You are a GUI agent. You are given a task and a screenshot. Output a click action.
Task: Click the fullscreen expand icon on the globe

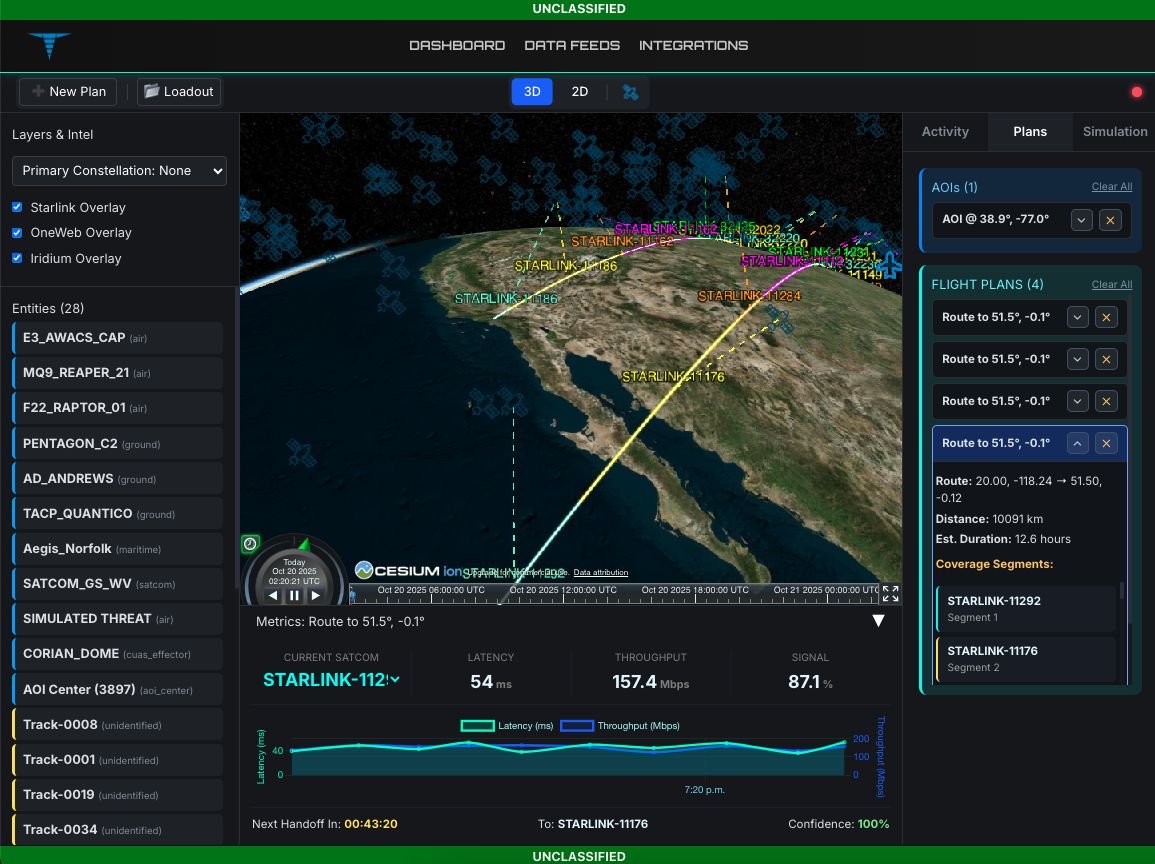(892, 593)
